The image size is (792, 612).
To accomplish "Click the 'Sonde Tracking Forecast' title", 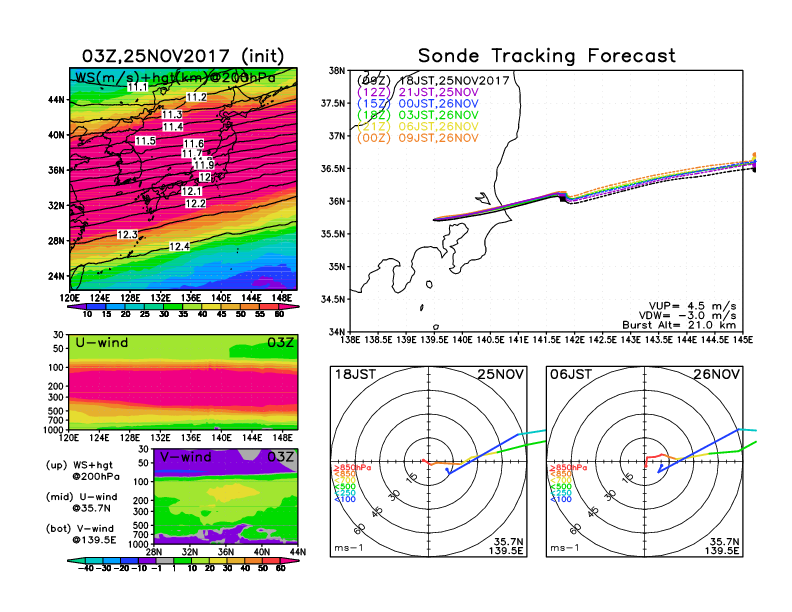I will [546, 56].
